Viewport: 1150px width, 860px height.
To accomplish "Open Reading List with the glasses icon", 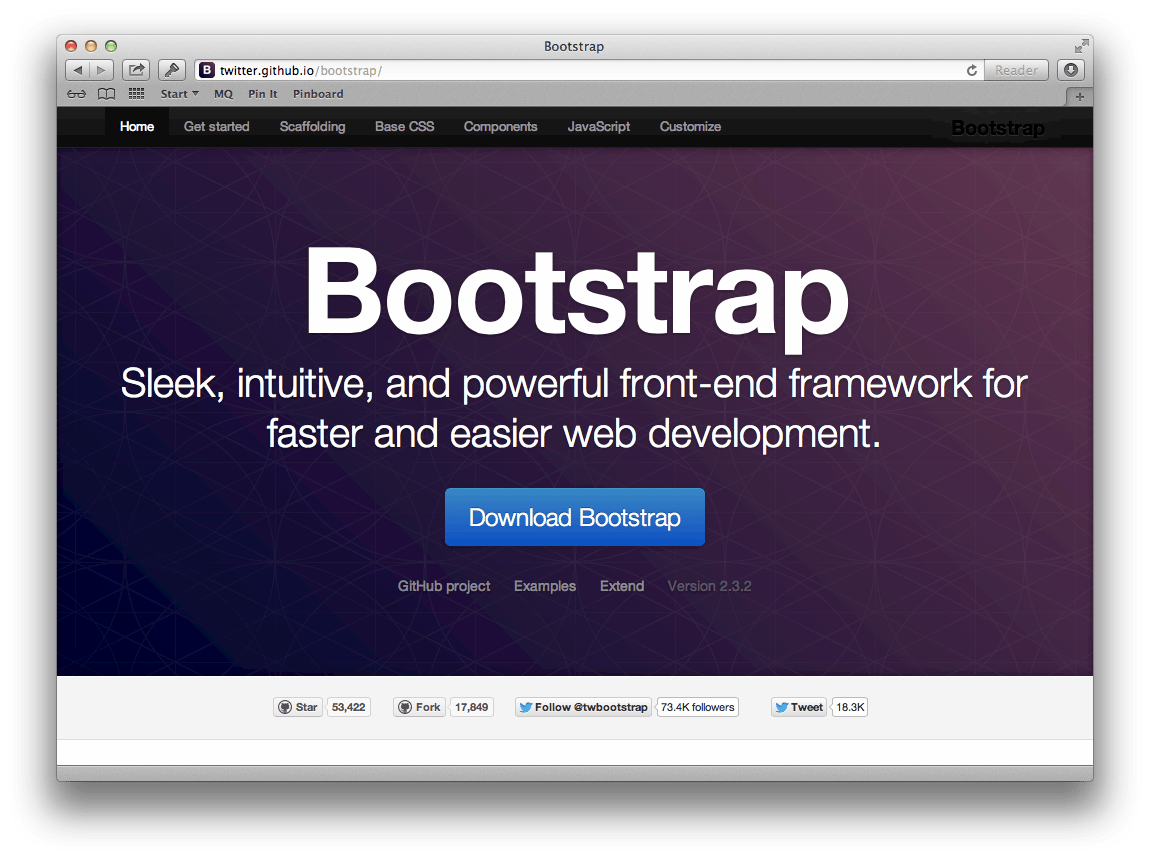I will (76, 94).
